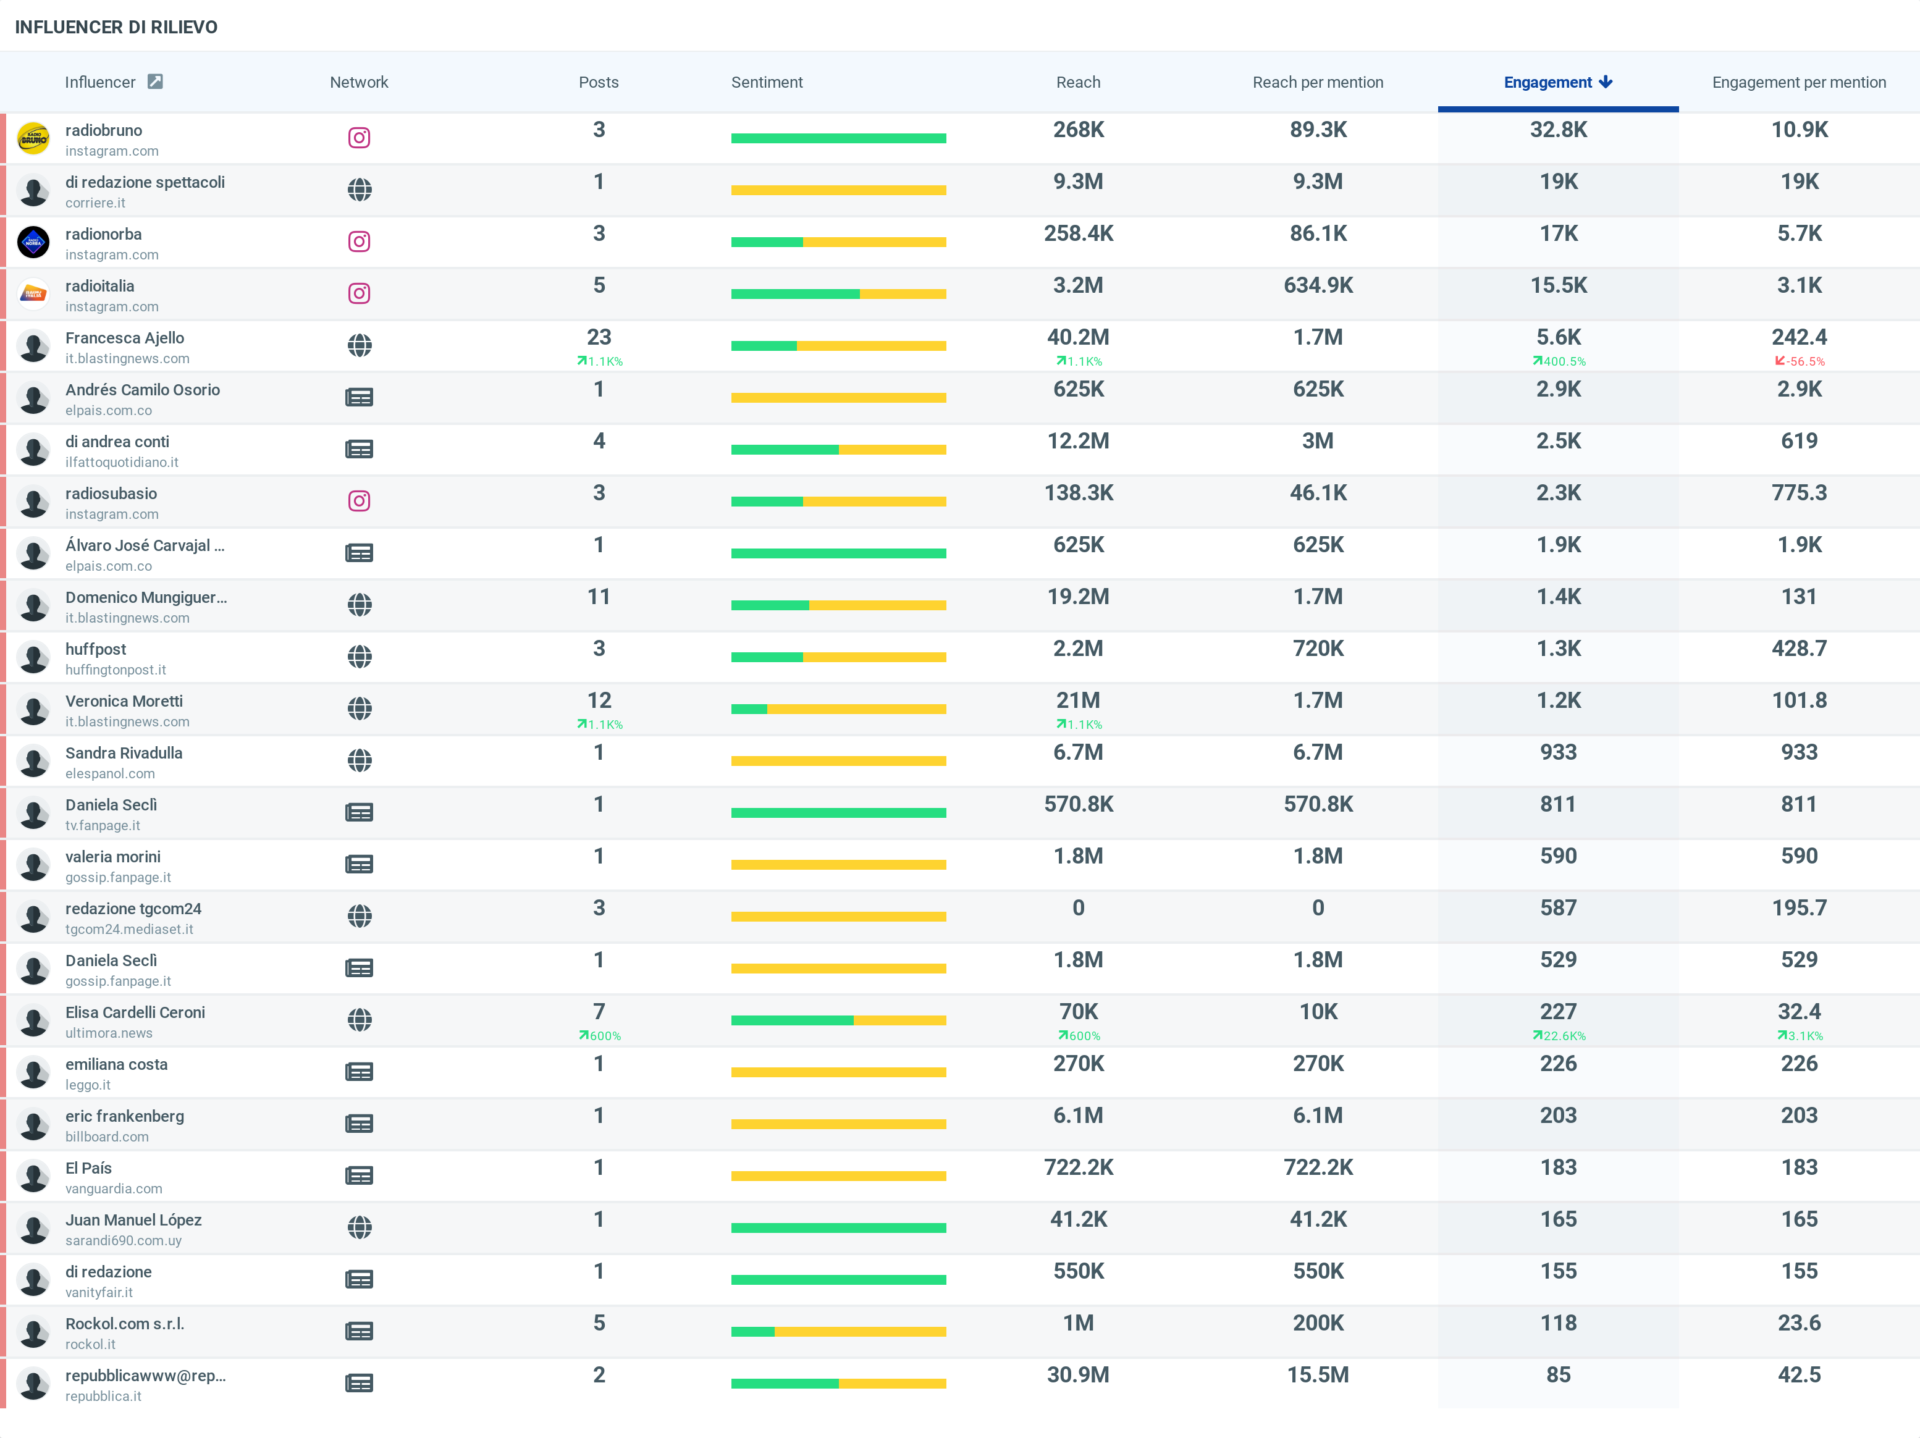Click the 195.7 value in tgcom24 row

(1799, 908)
